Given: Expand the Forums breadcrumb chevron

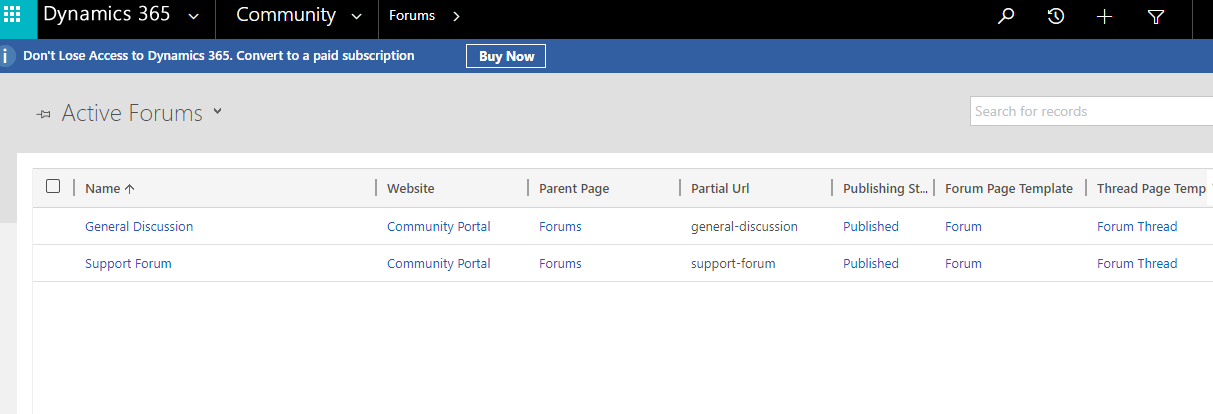Looking at the screenshot, I should point(456,16).
